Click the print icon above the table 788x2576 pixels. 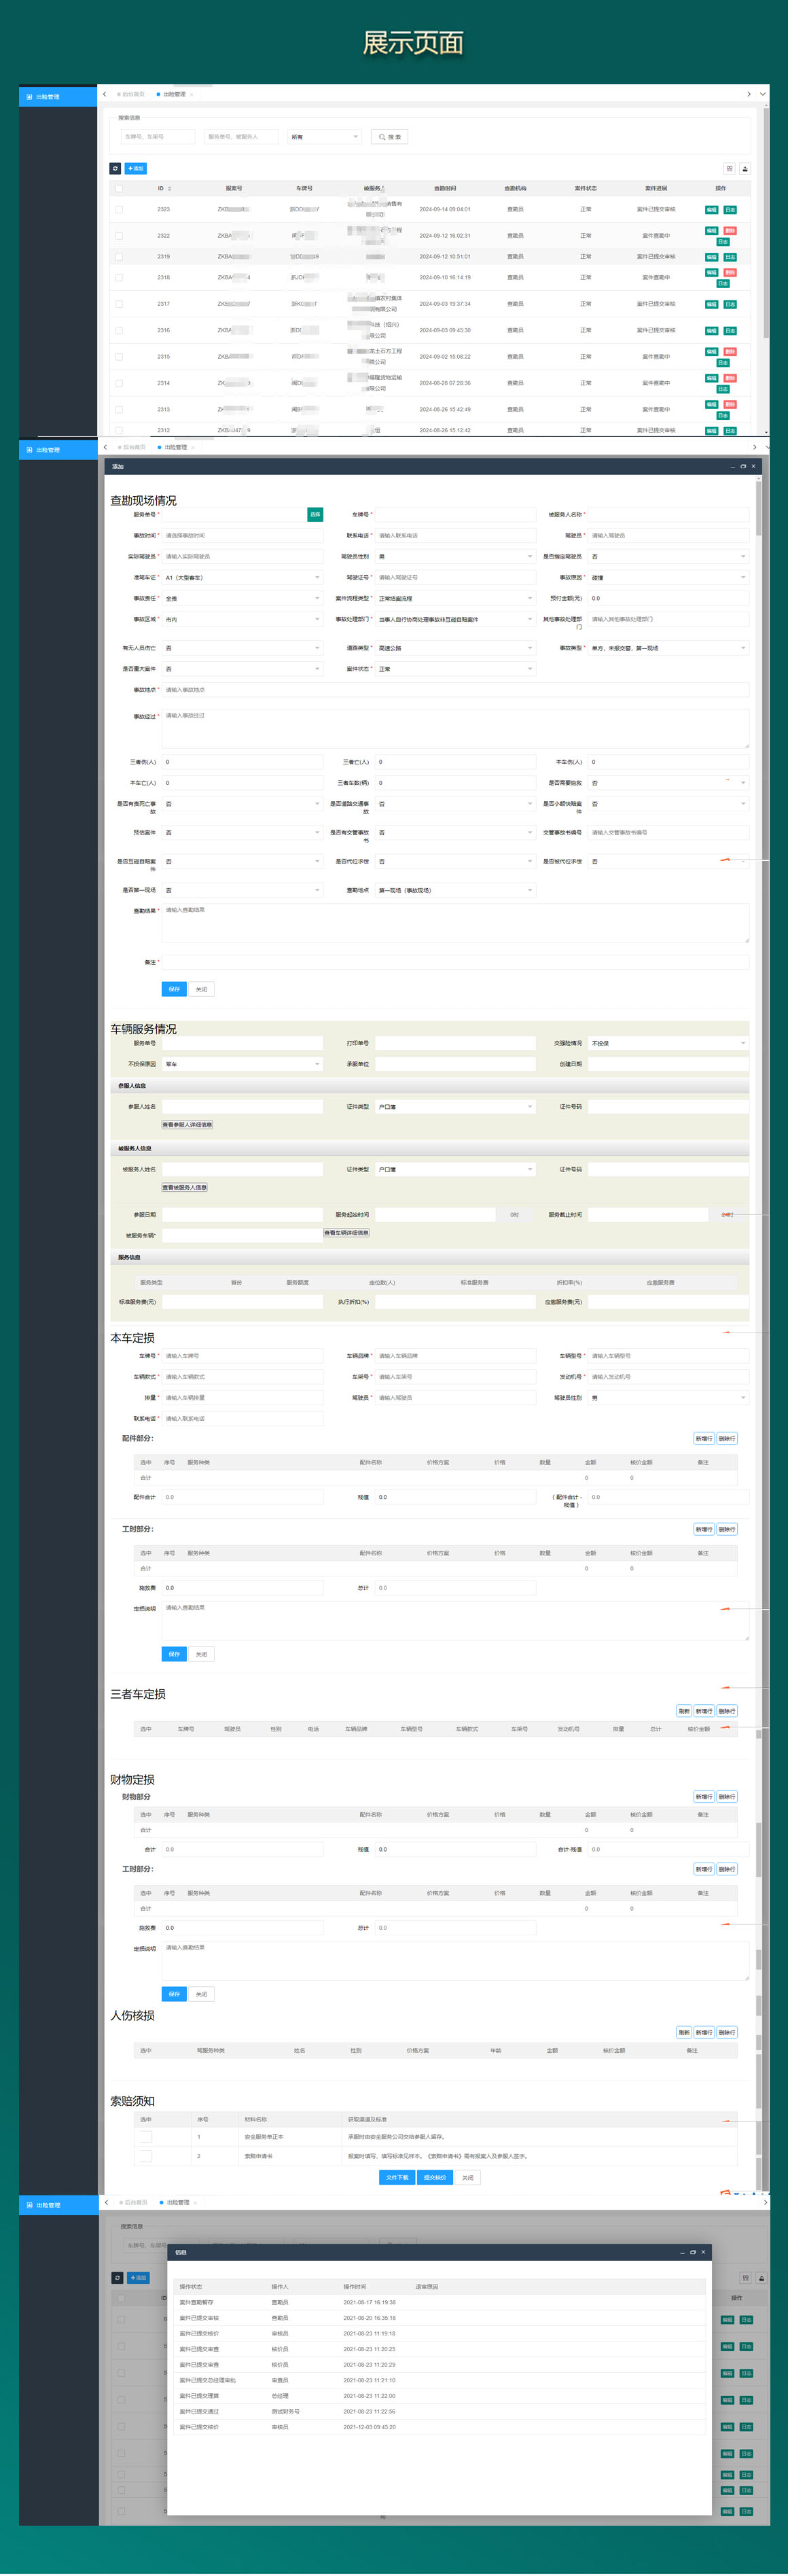click(x=745, y=168)
